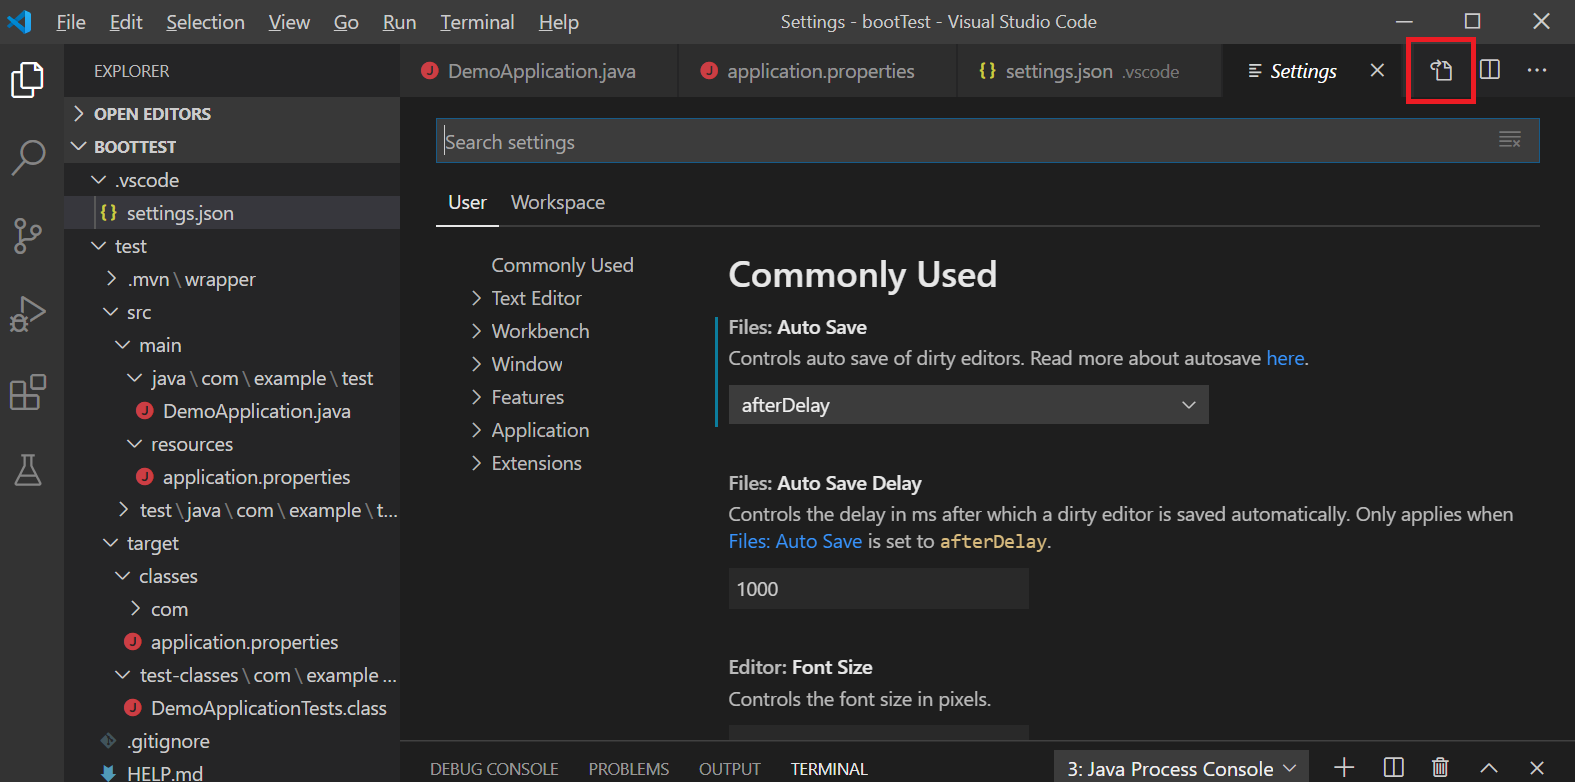Expand Text Editor settings category
This screenshot has height=782, width=1575.
point(536,298)
